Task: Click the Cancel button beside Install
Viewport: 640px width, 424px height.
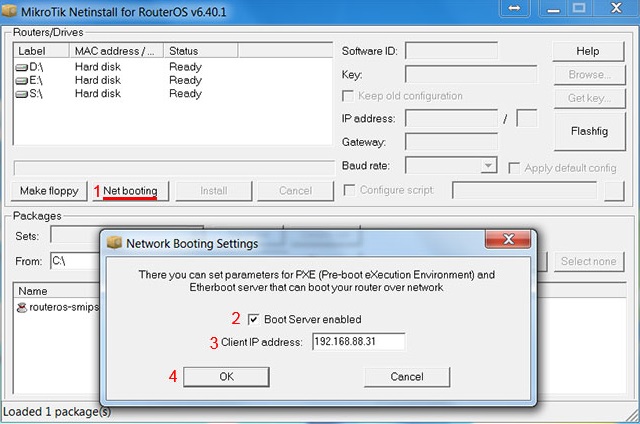Action: click(x=296, y=191)
